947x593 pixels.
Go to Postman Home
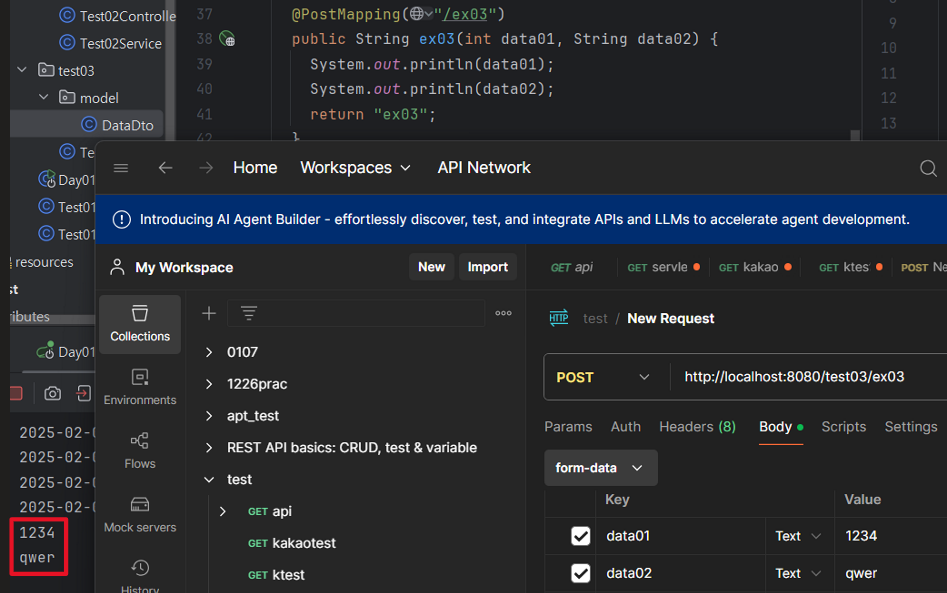tap(255, 168)
